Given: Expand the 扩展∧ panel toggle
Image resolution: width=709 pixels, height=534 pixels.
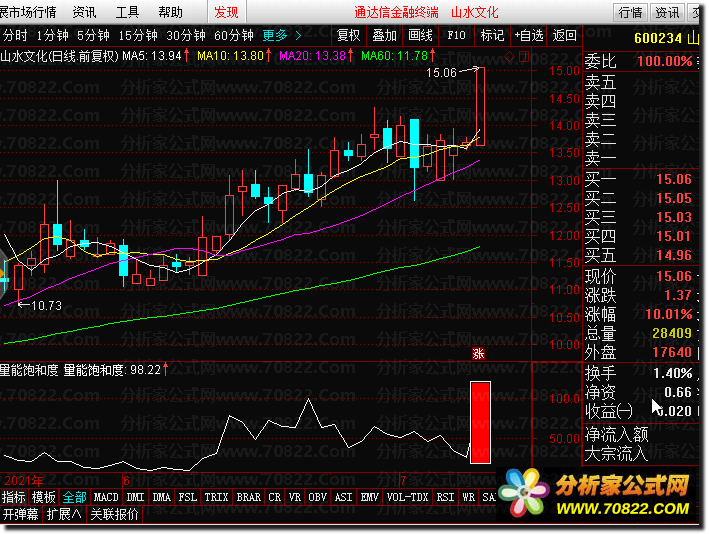Looking at the screenshot, I should click(x=64, y=514).
